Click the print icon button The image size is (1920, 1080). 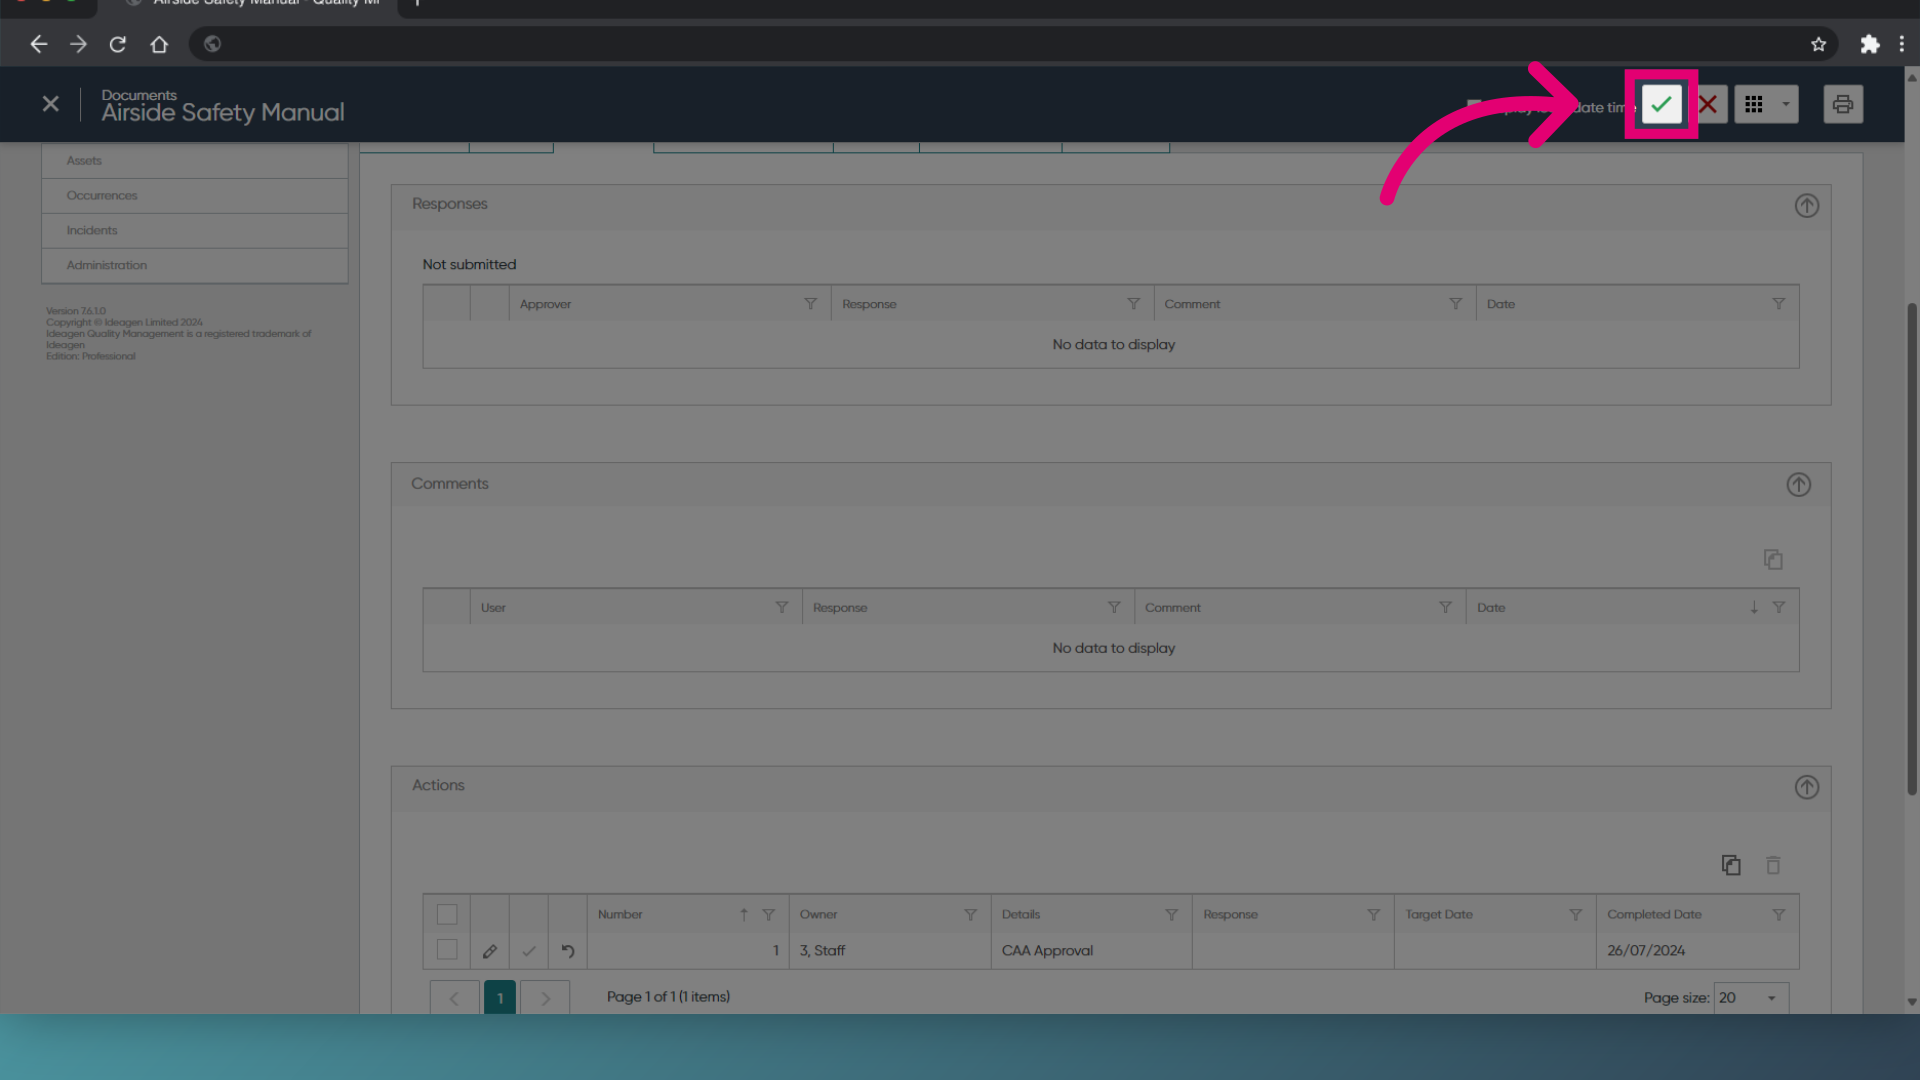pos(1842,104)
